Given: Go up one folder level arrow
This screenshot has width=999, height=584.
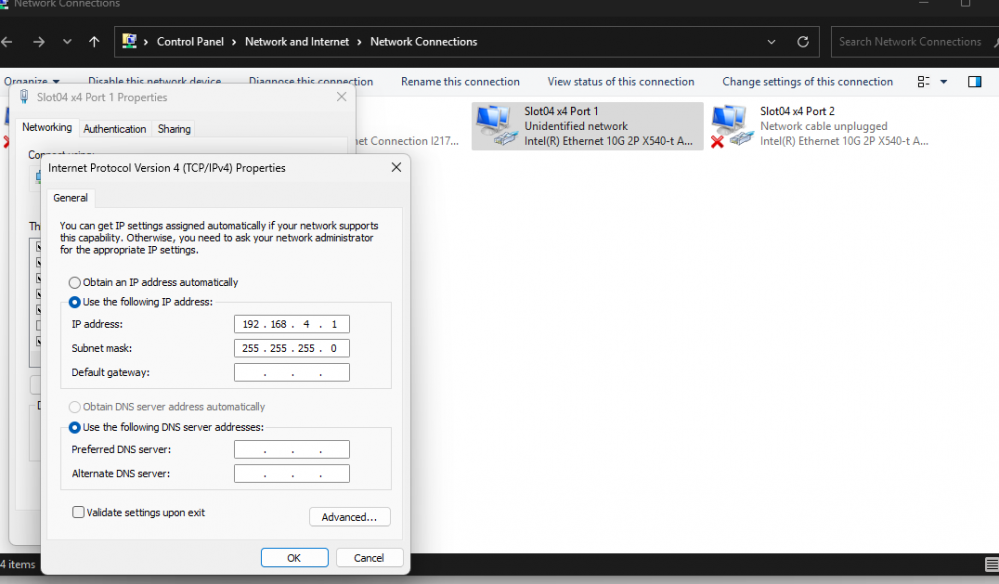Looking at the screenshot, I should [x=94, y=42].
